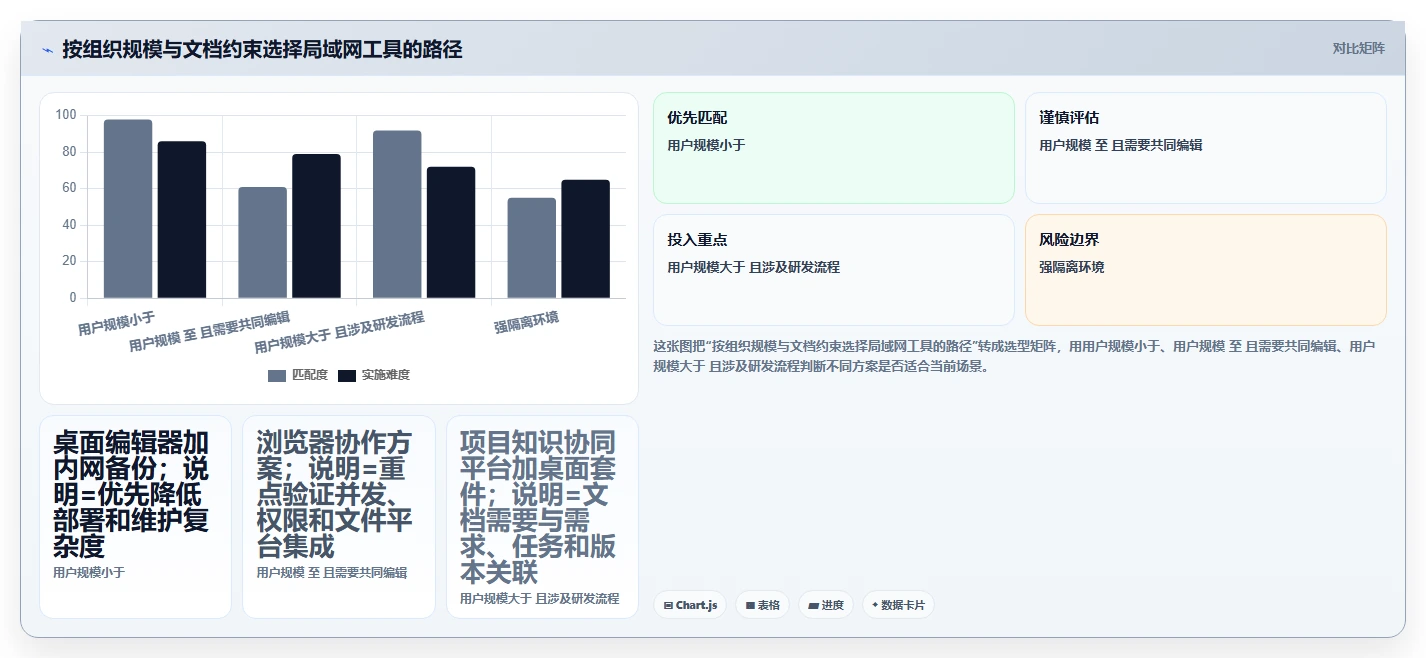The width and height of the screenshot is (1426, 658).
Task: Select the 项目知识协同平台 data card
Action: tap(542, 517)
